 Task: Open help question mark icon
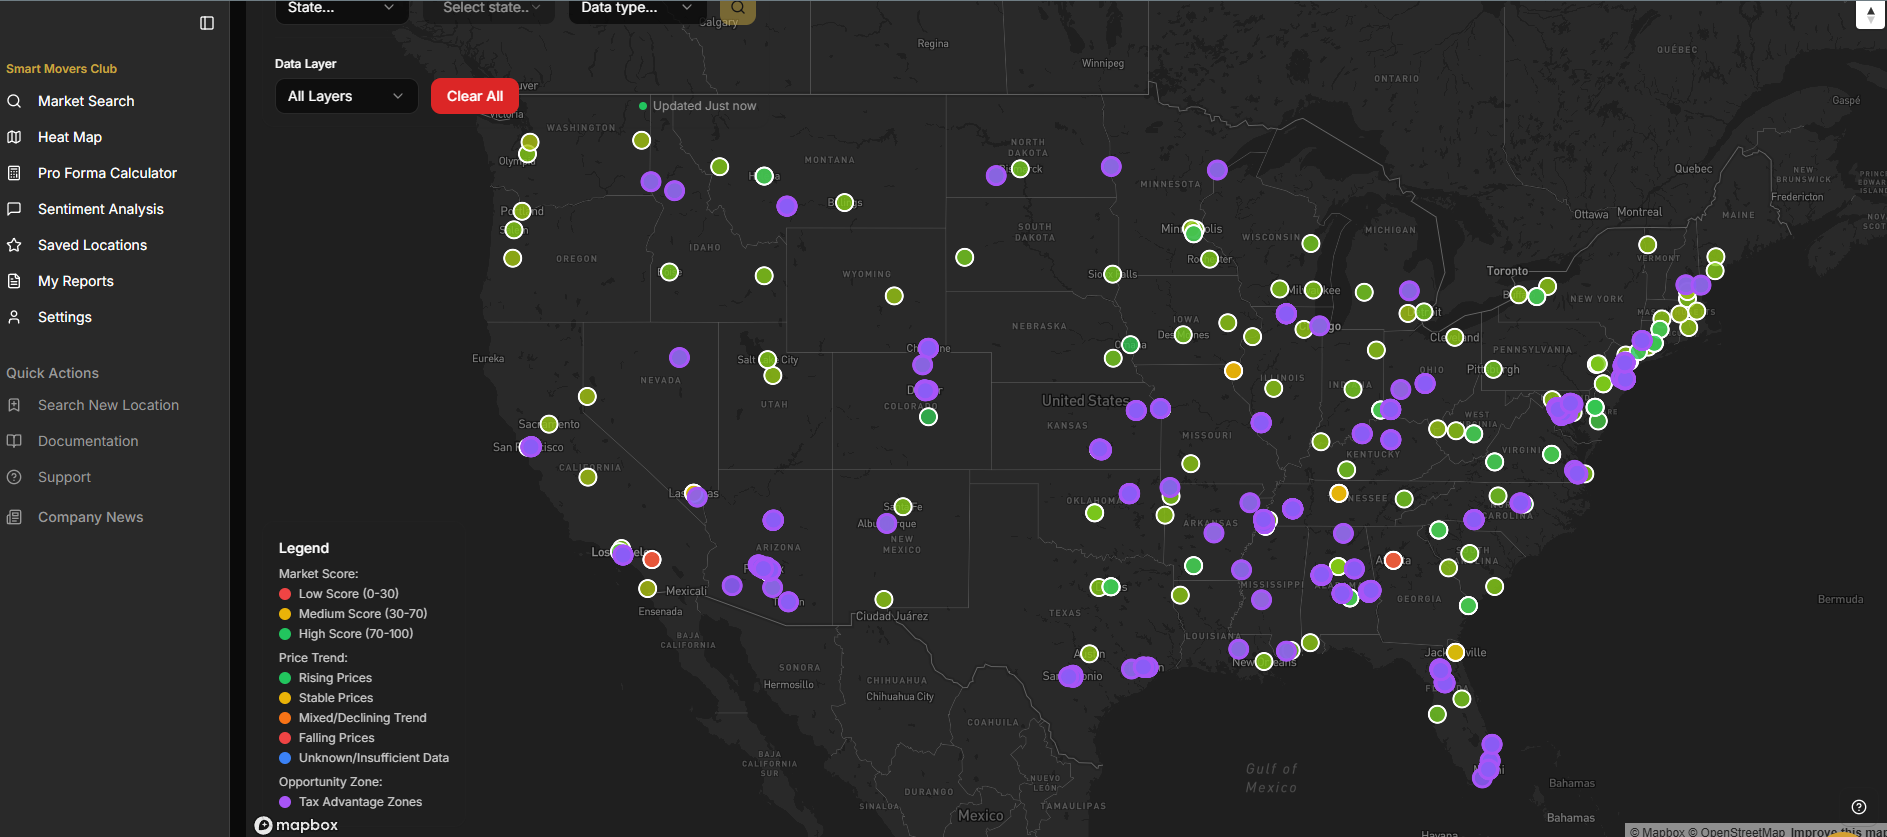tap(1859, 807)
